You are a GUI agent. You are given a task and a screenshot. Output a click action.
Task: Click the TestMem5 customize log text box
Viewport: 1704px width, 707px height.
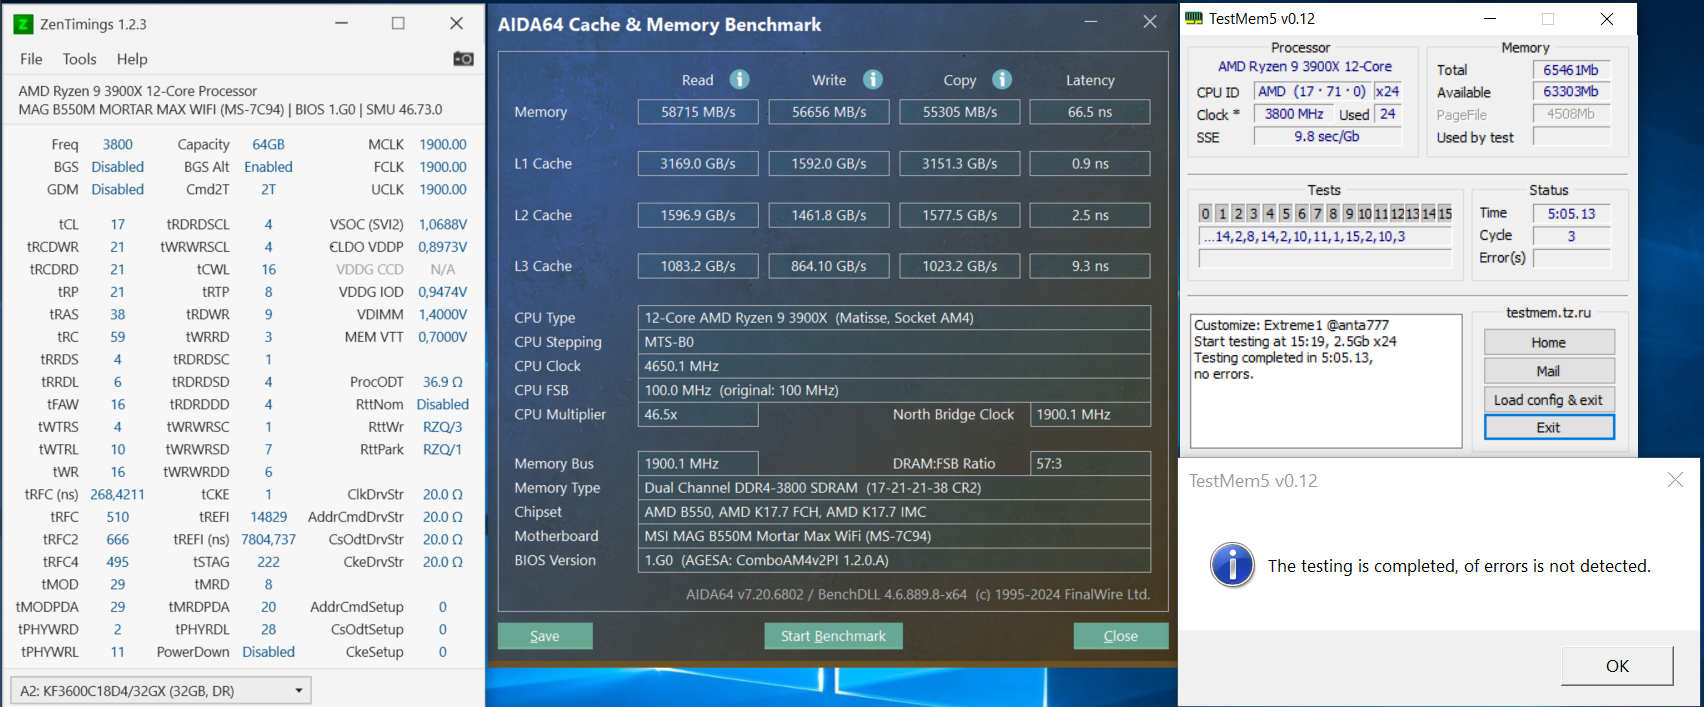[1326, 381]
